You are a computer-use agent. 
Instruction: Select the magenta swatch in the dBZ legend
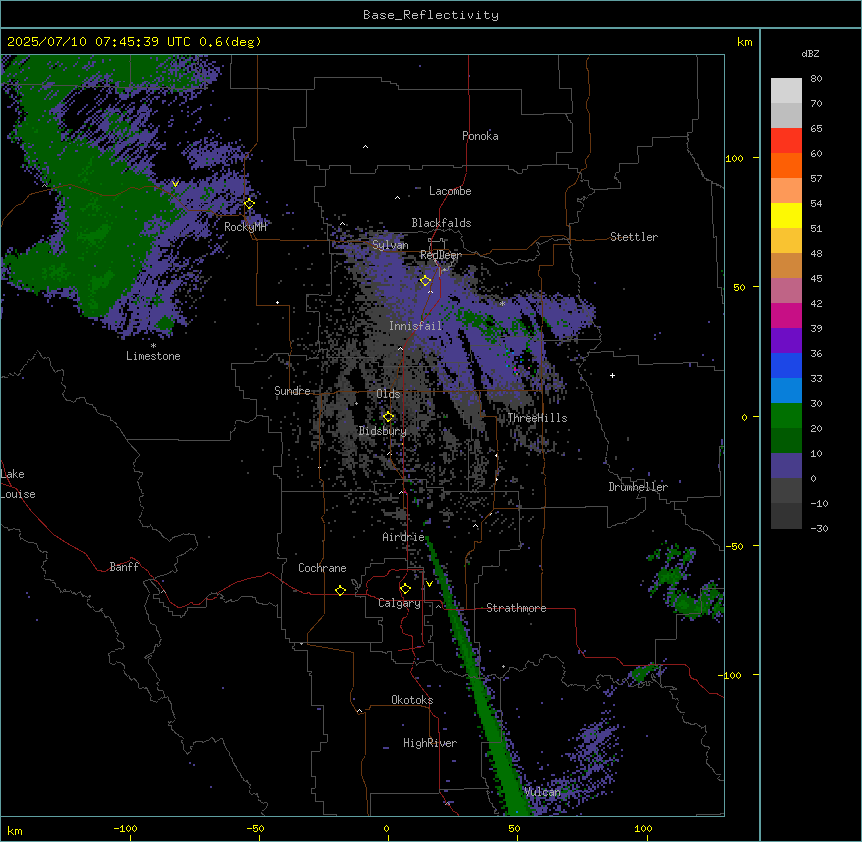click(x=786, y=315)
